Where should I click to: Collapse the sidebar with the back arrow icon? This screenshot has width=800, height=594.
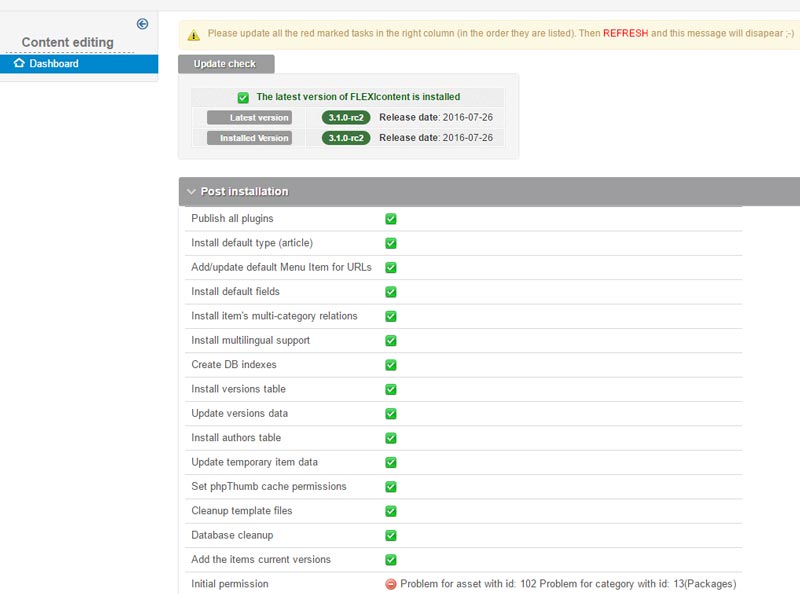coord(142,24)
